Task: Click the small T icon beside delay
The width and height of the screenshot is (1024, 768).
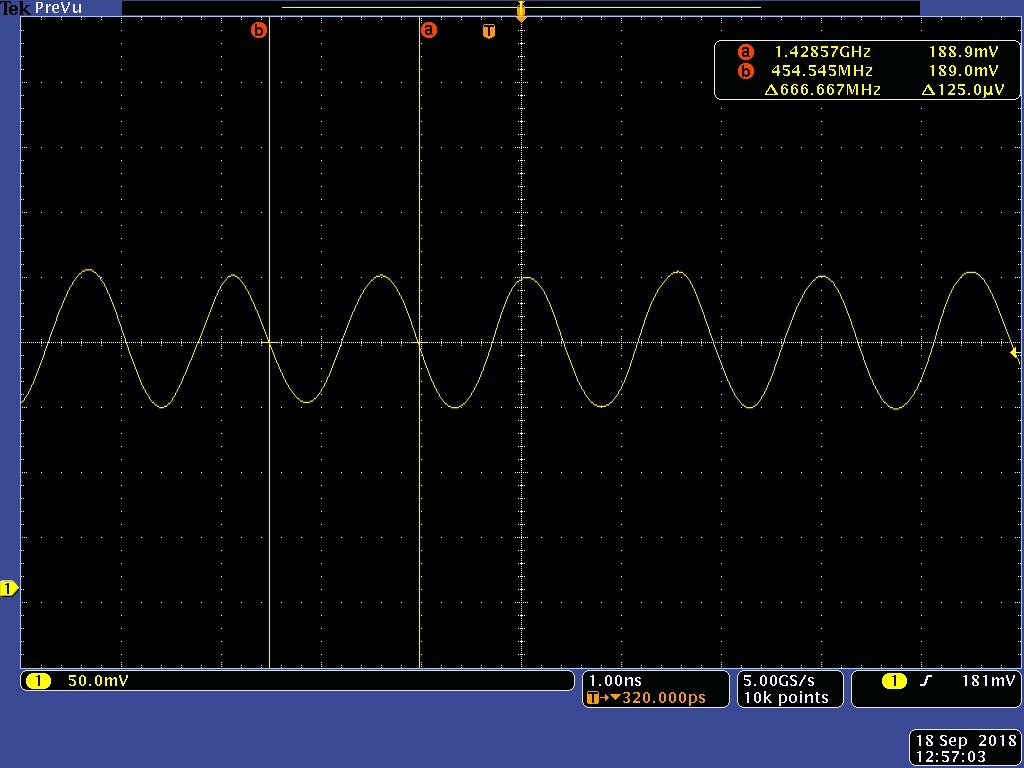Action: (x=593, y=698)
